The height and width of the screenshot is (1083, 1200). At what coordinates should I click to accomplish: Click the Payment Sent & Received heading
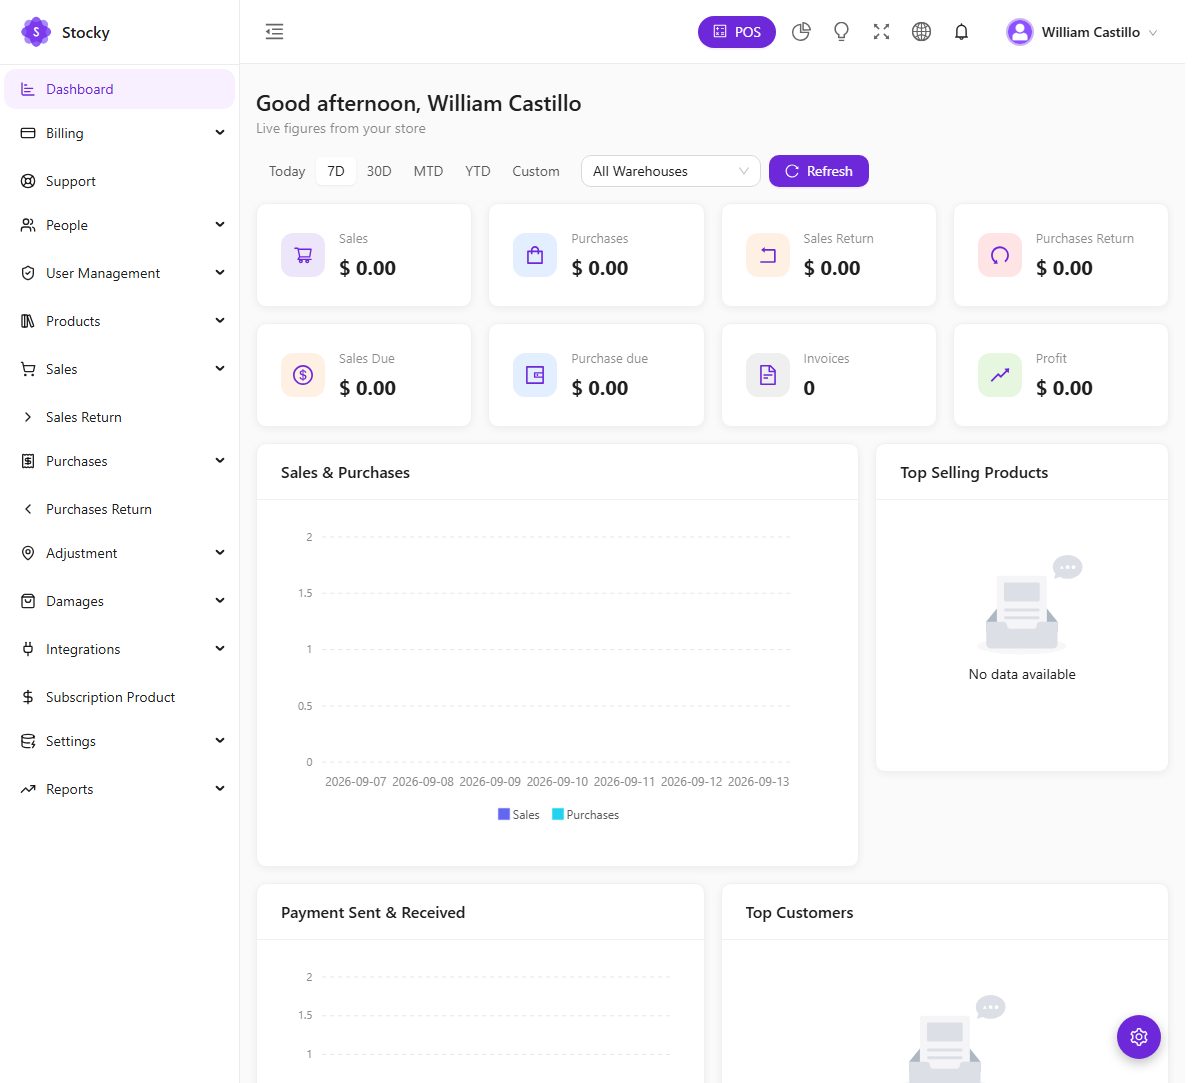coord(373,913)
